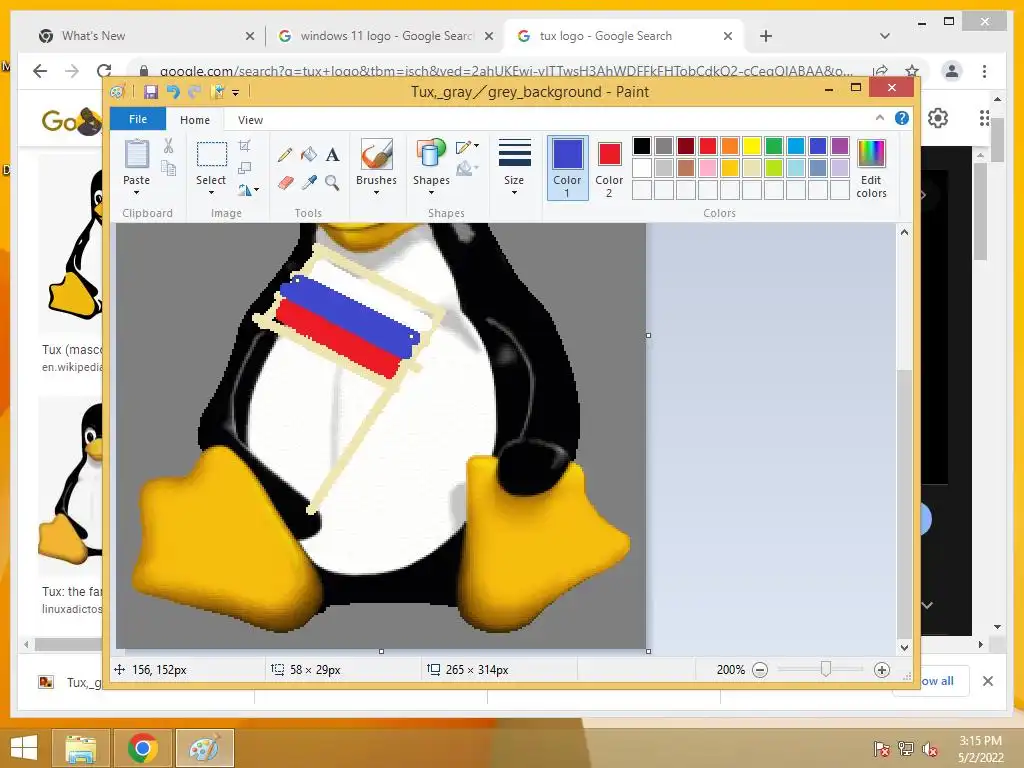Click the Chrome profile avatar icon

(x=952, y=71)
